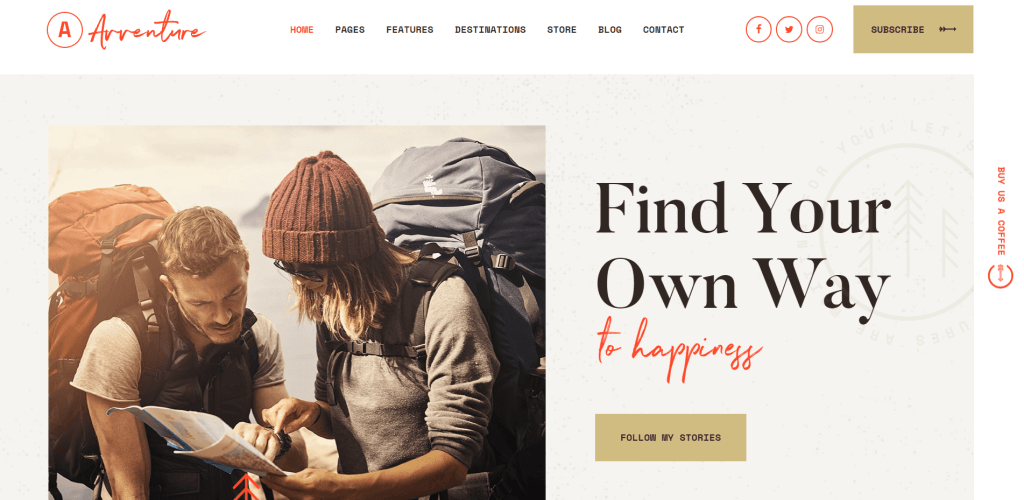This screenshot has width=1024, height=500.
Task: Click the Buy Us A Coffee link
Action: [x=1000, y=211]
